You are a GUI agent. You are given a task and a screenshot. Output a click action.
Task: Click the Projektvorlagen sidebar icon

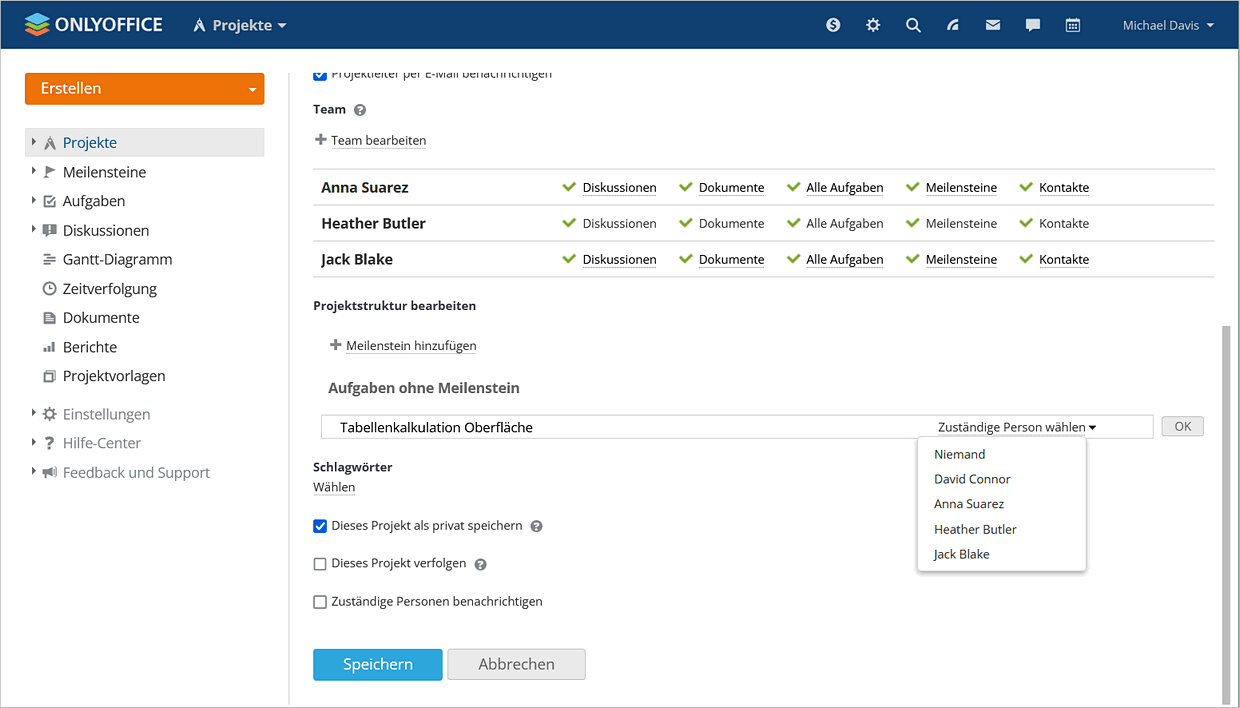coord(49,376)
